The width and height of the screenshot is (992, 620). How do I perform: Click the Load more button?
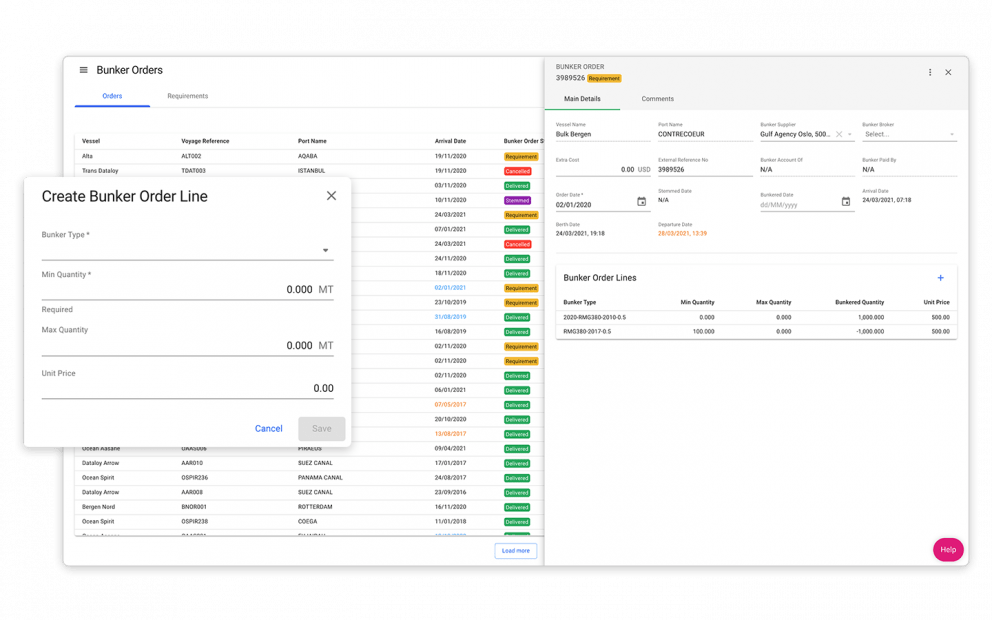[515, 551]
